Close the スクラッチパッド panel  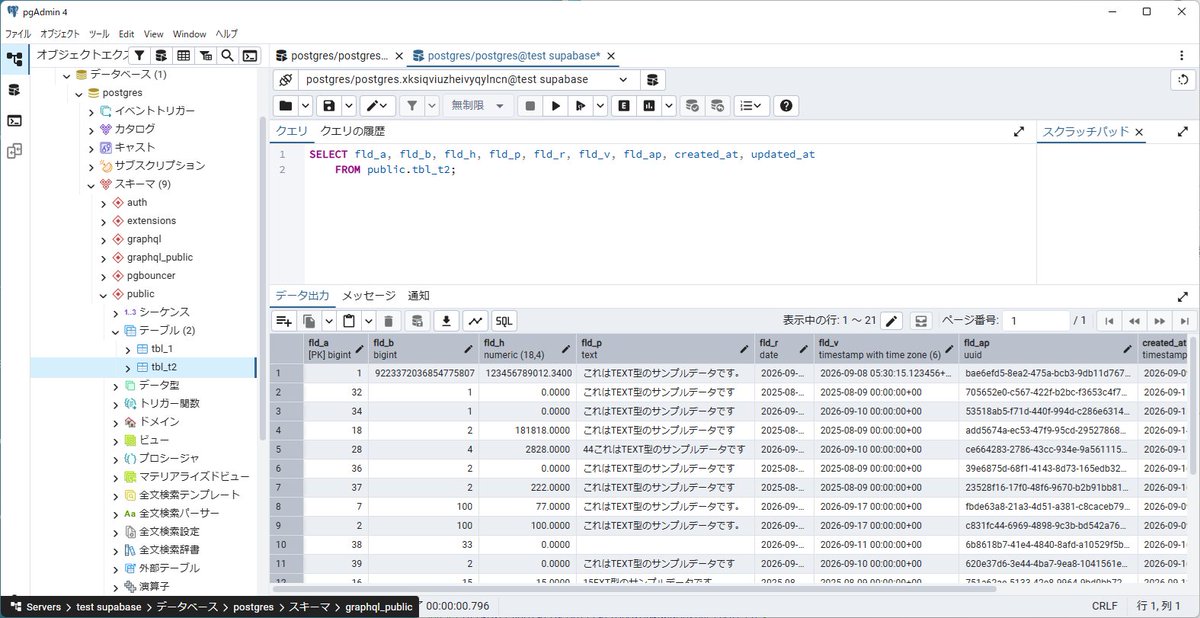point(1138,132)
